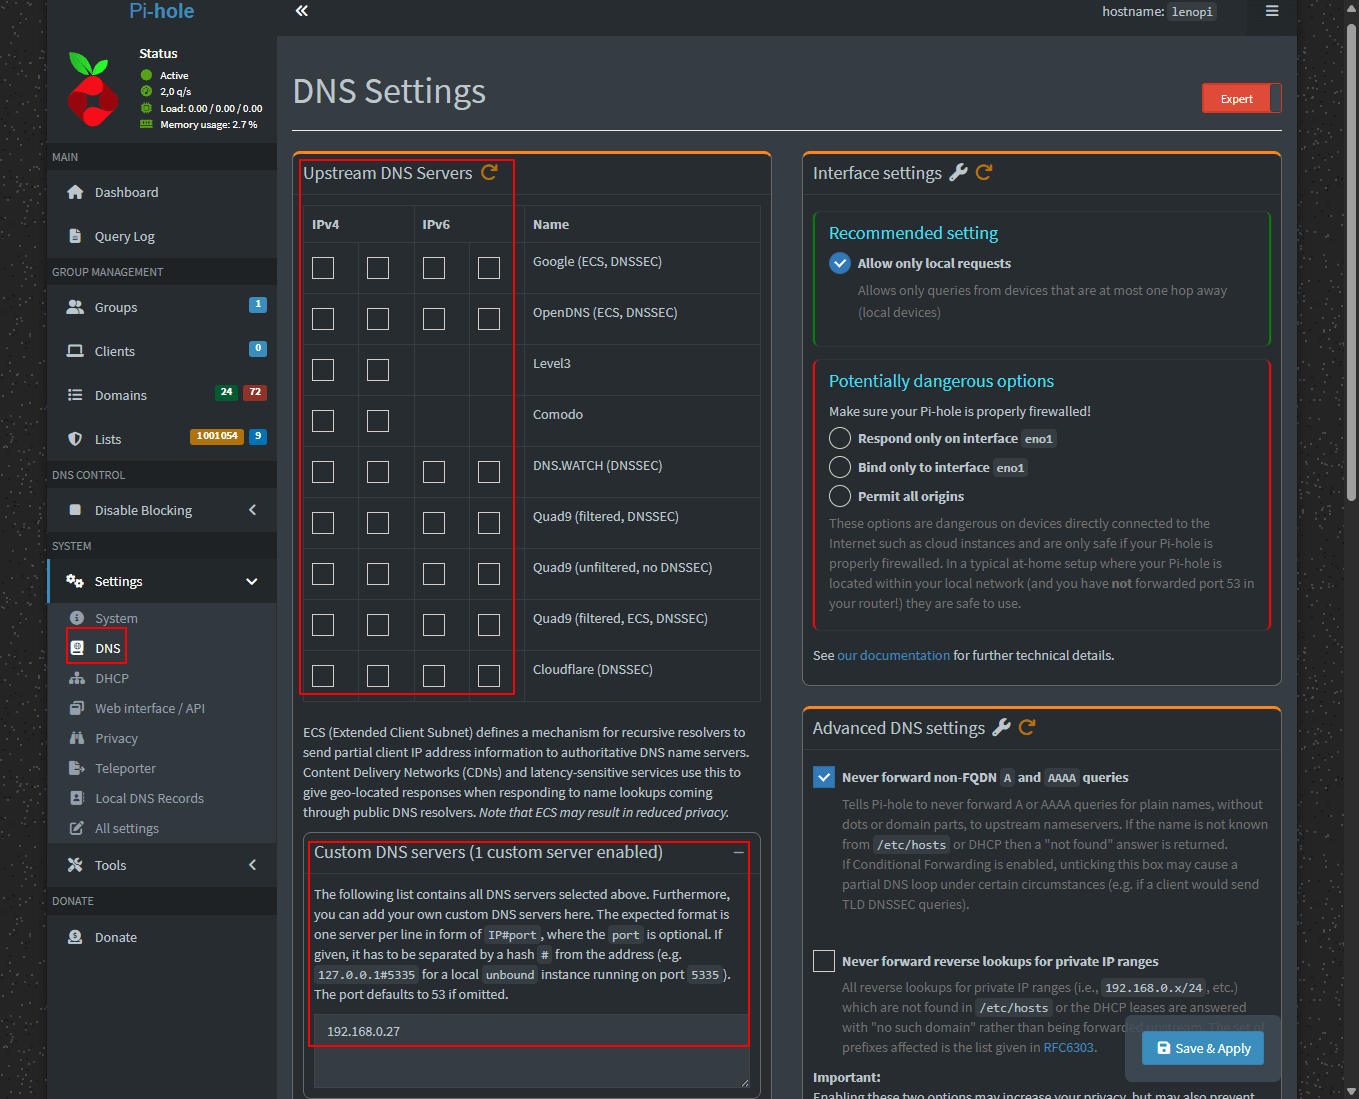Go to Teleporter settings

coord(125,768)
